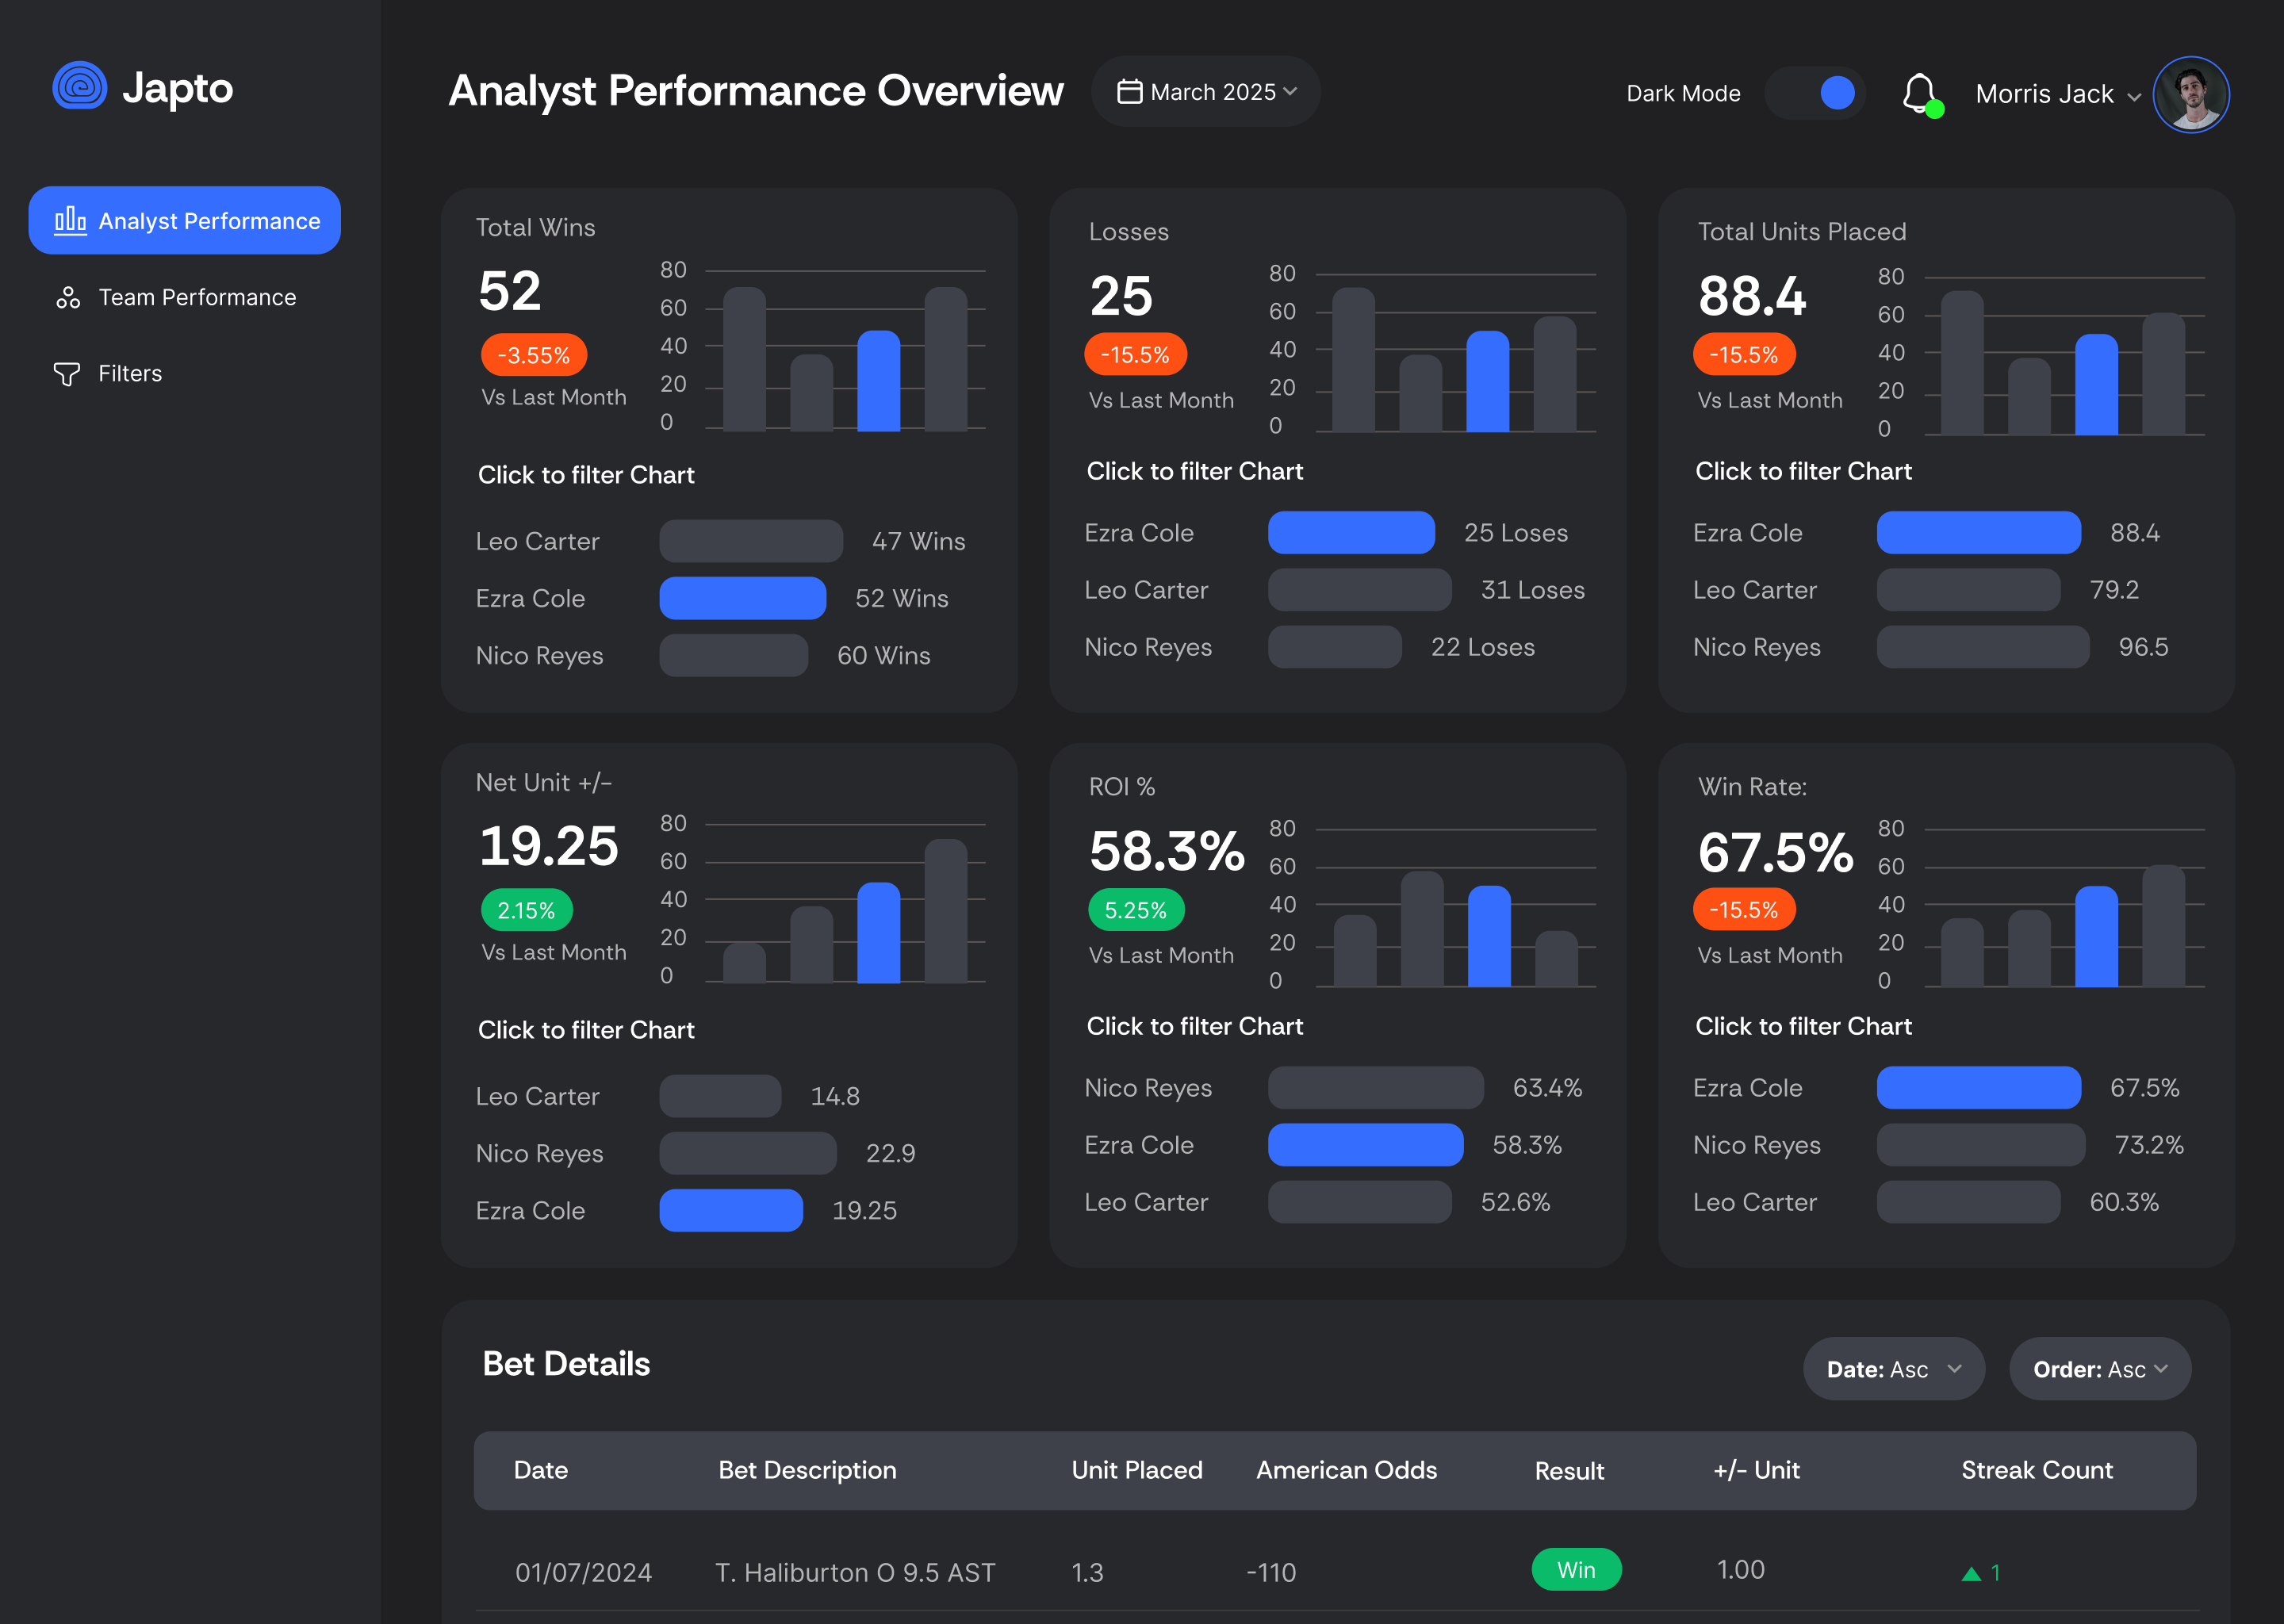Image resolution: width=2284 pixels, height=1624 pixels.
Task: Click the -3.55% badge under Total Wins
Action: [x=533, y=355]
